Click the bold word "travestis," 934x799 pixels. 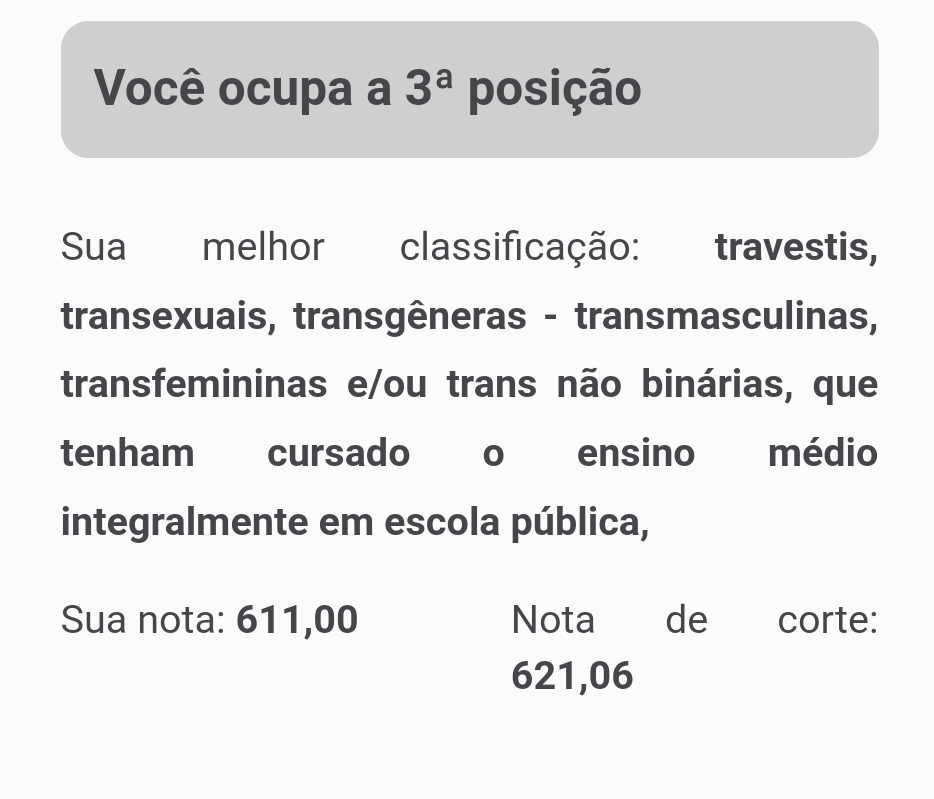796,247
